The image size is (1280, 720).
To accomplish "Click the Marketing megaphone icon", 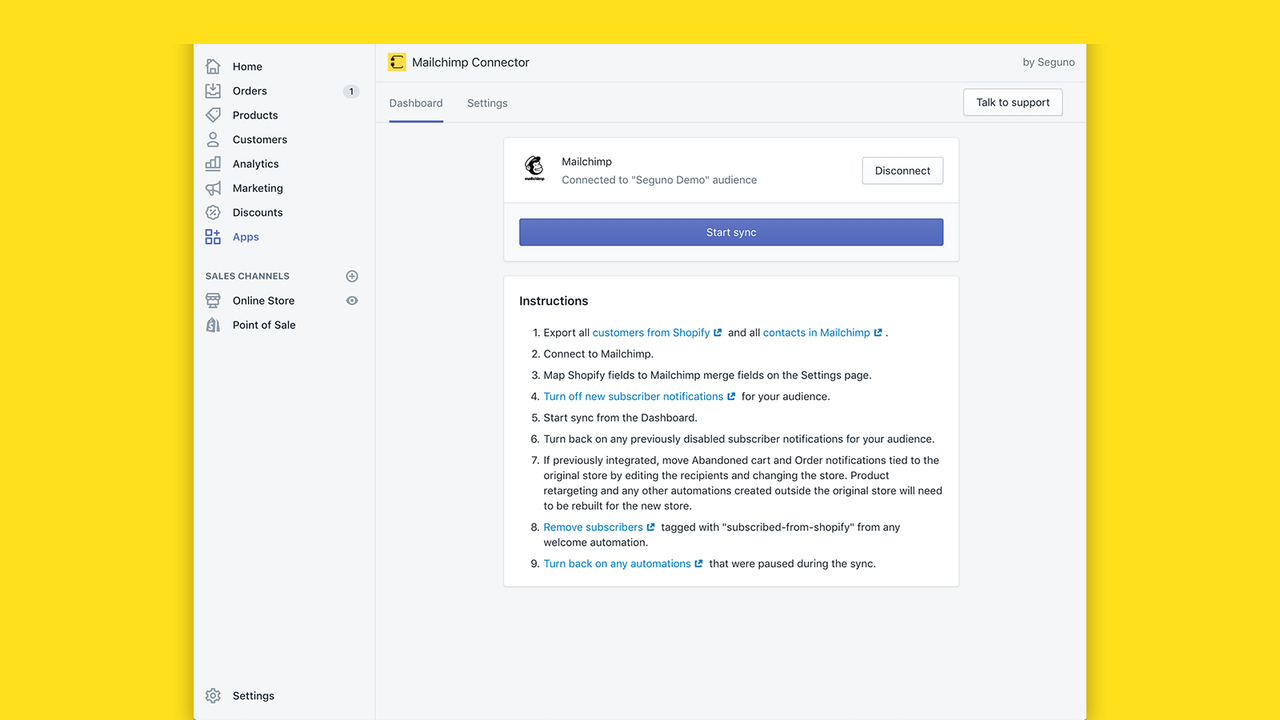I will pos(213,188).
